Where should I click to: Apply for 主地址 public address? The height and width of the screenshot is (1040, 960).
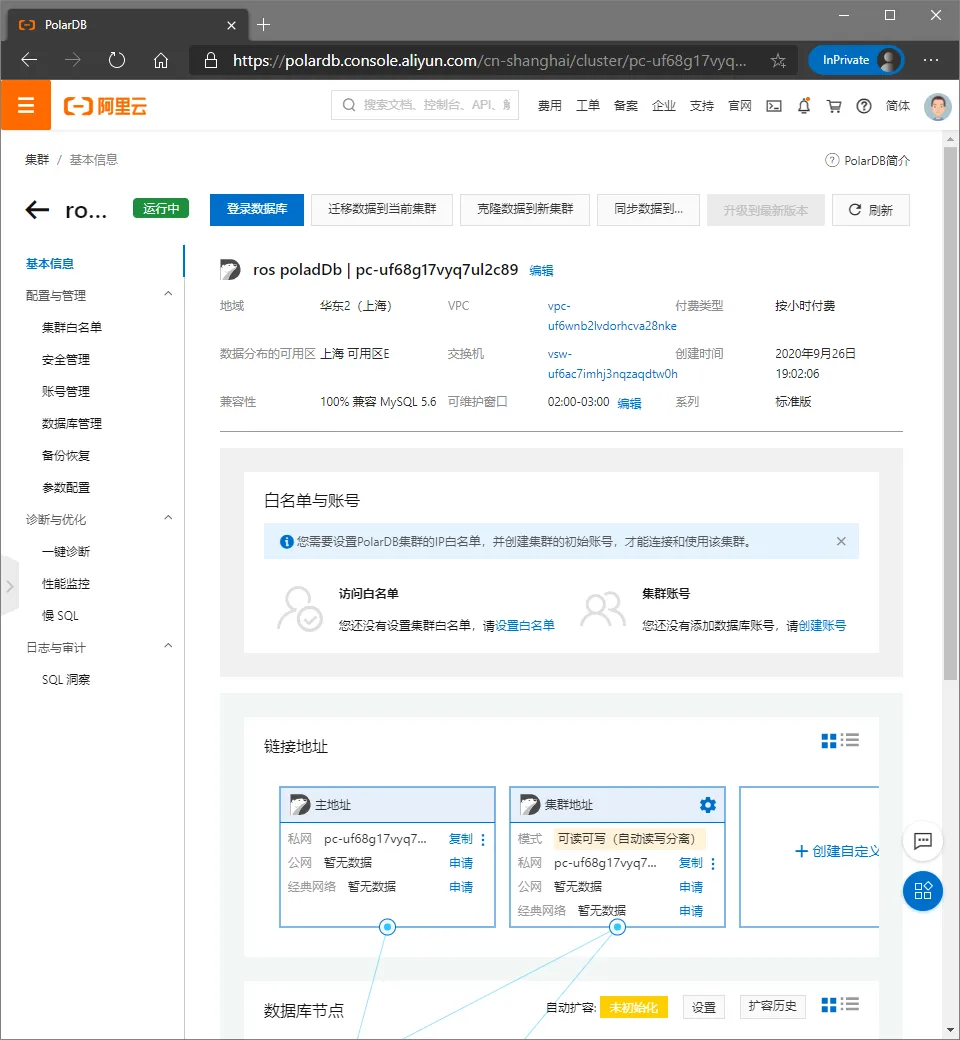coord(460,863)
